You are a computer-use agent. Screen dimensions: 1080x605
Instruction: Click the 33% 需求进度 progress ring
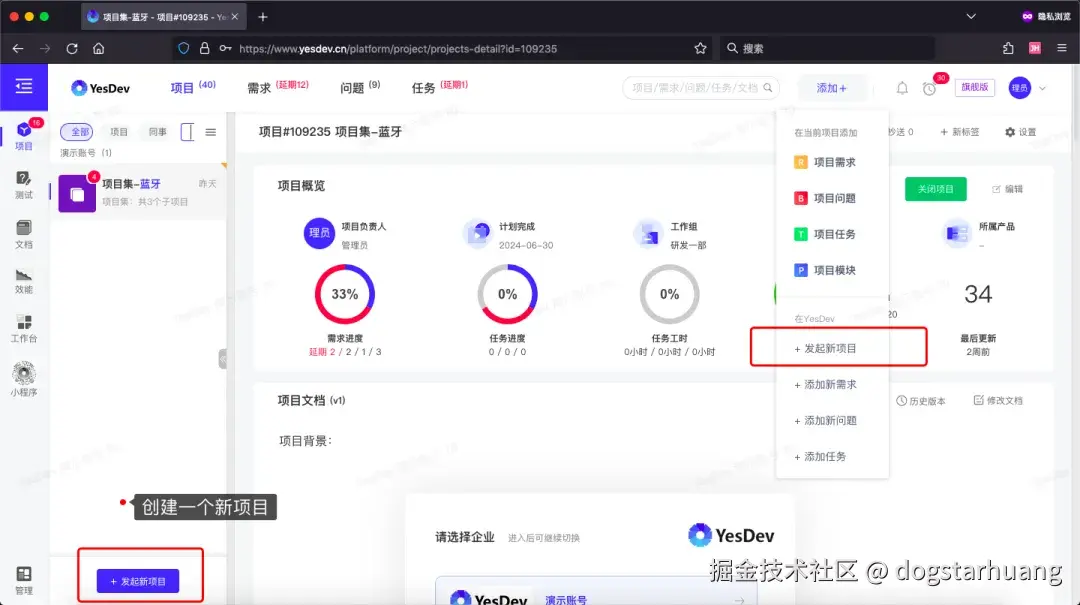click(345, 294)
